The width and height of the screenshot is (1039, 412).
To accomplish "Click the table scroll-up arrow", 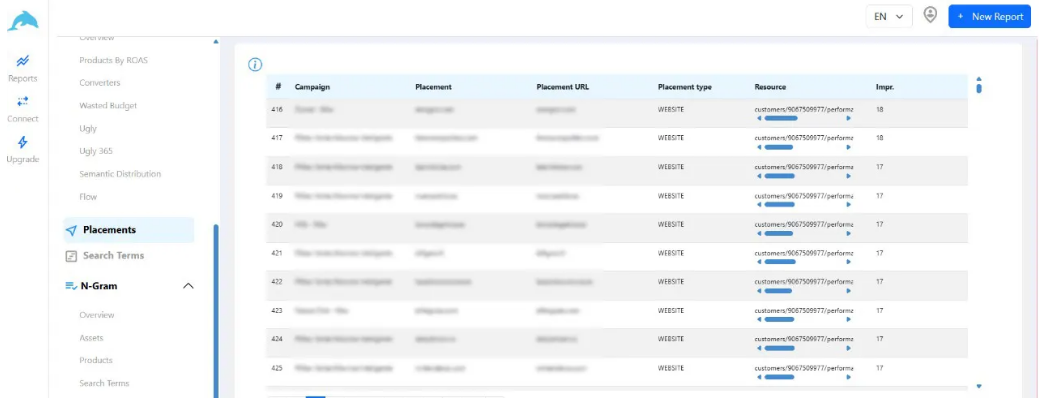I will (979, 77).
